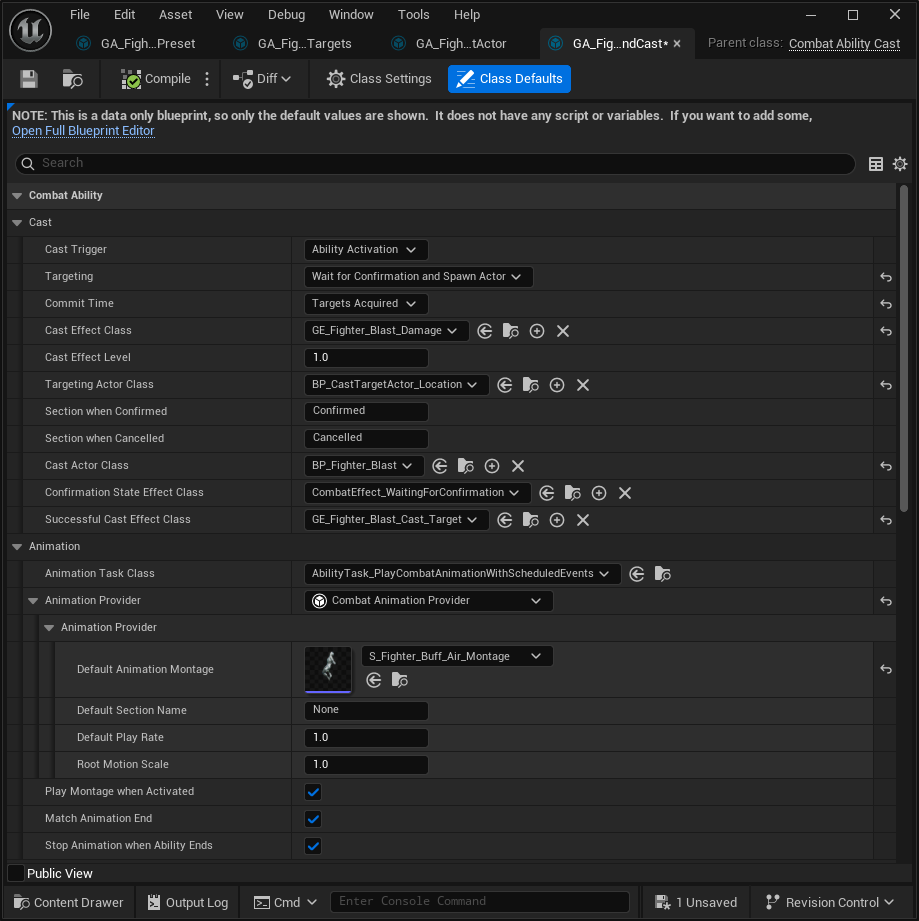The height and width of the screenshot is (921, 919).
Task: Click the Browse to asset toolbar icon
Action: point(72,79)
